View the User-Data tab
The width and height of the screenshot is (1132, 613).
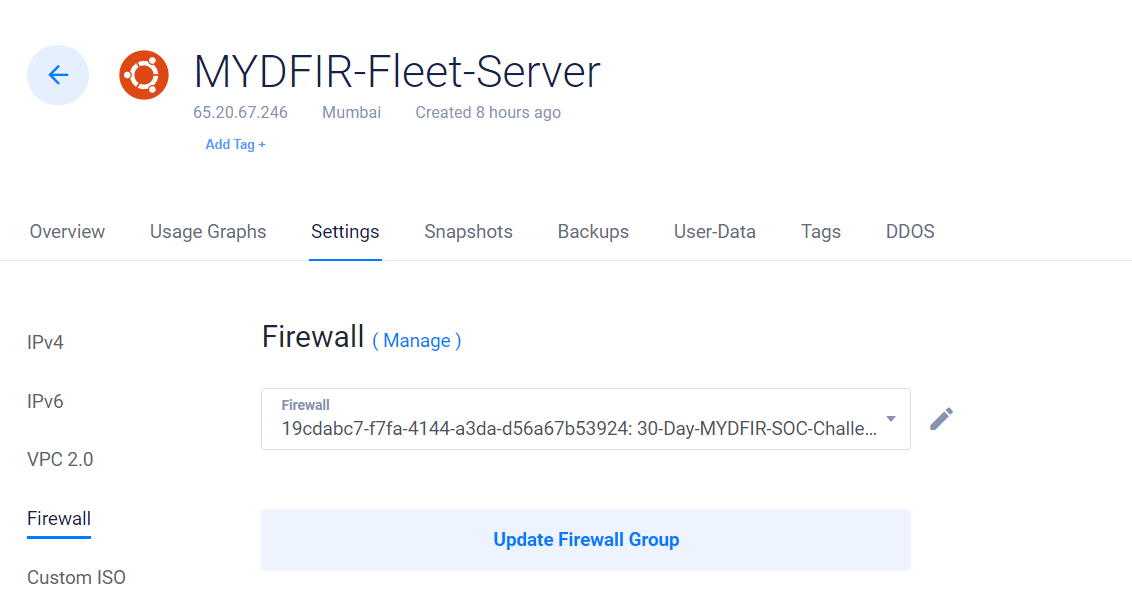pos(715,232)
